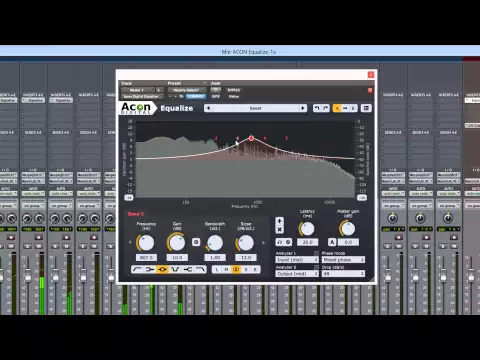
Task: Toggle the Analyzer 1 checkbox
Action: [316, 253]
